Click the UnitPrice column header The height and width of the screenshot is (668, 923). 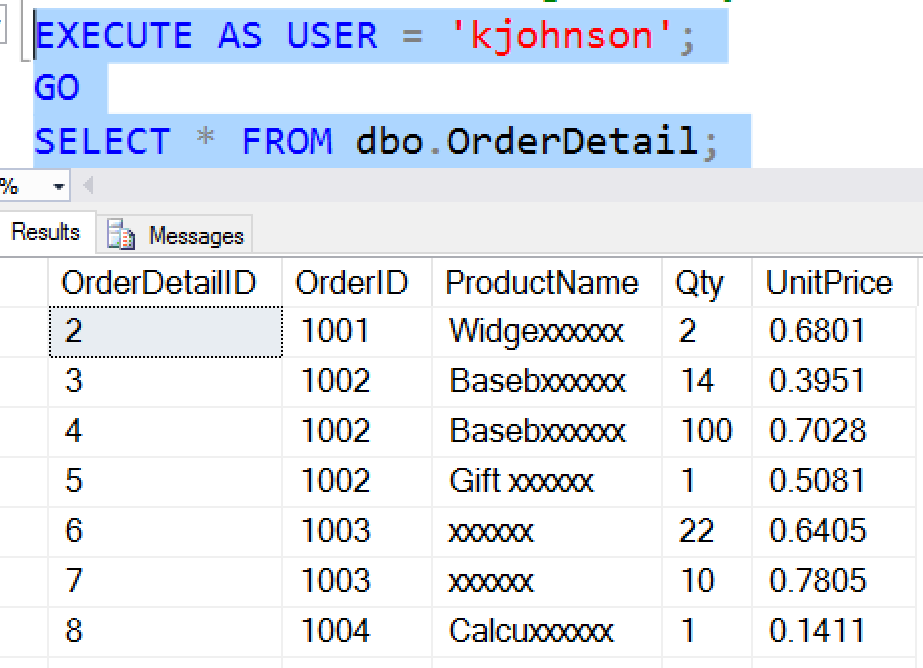coord(834,283)
